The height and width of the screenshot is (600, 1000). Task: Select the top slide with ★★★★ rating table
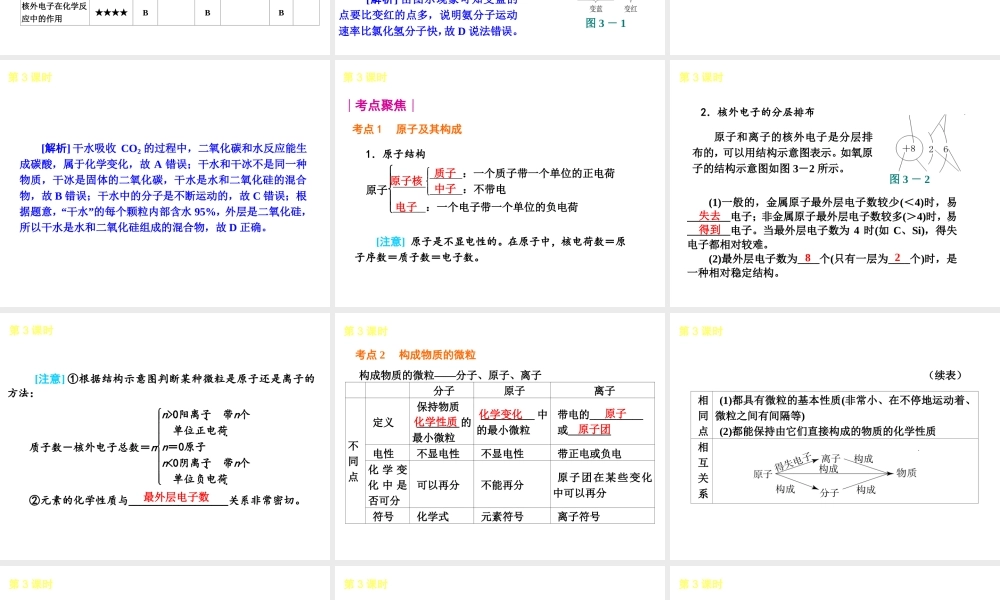tap(165, 27)
